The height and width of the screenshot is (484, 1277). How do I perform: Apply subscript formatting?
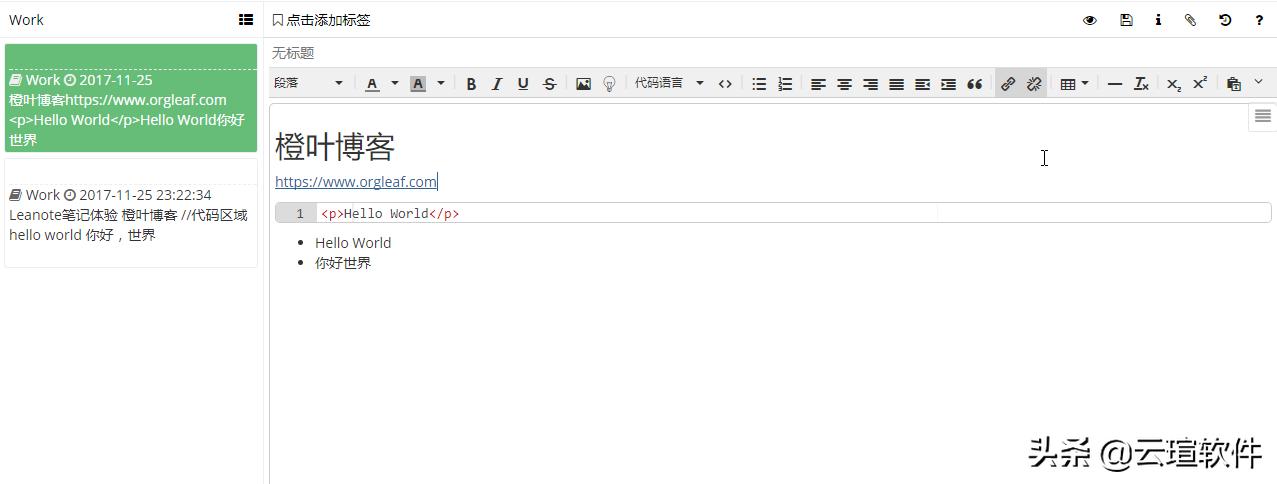point(1174,84)
